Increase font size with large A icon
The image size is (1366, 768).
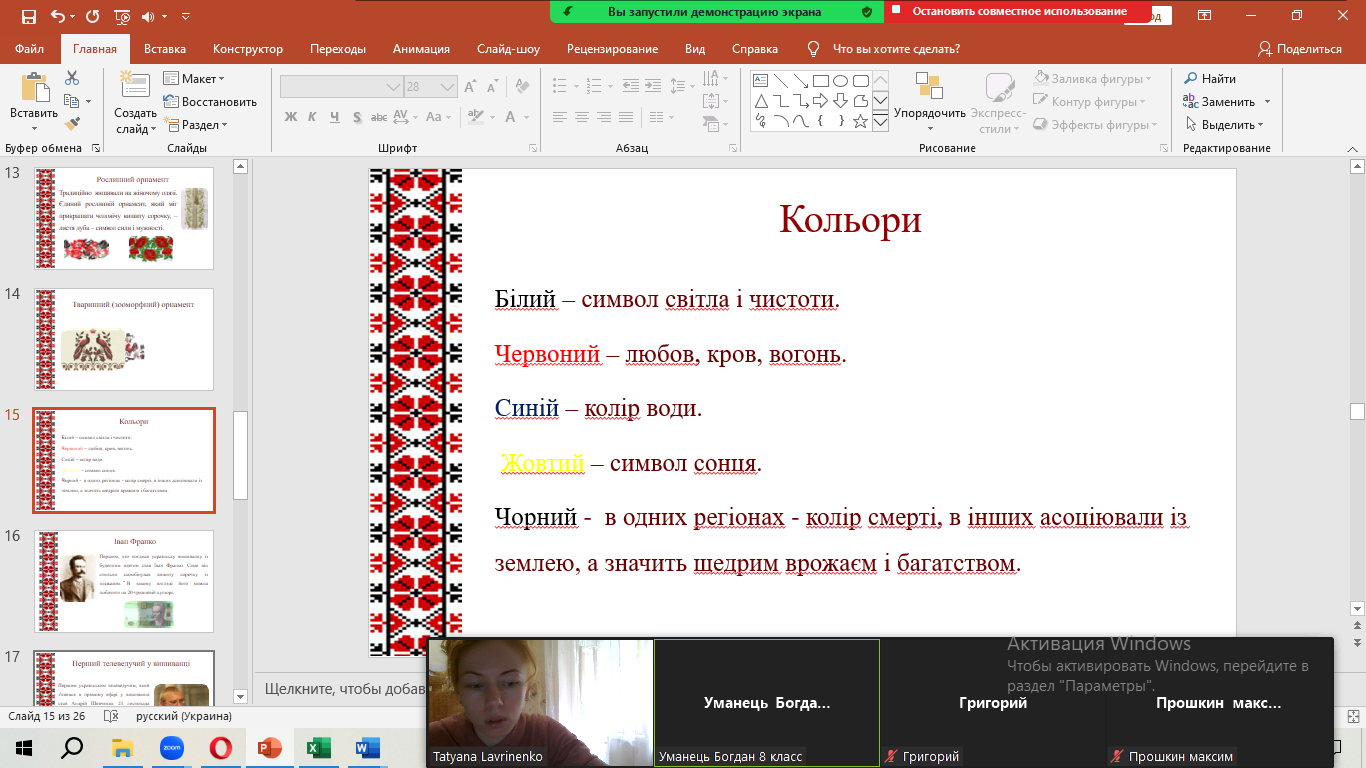pos(469,87)
